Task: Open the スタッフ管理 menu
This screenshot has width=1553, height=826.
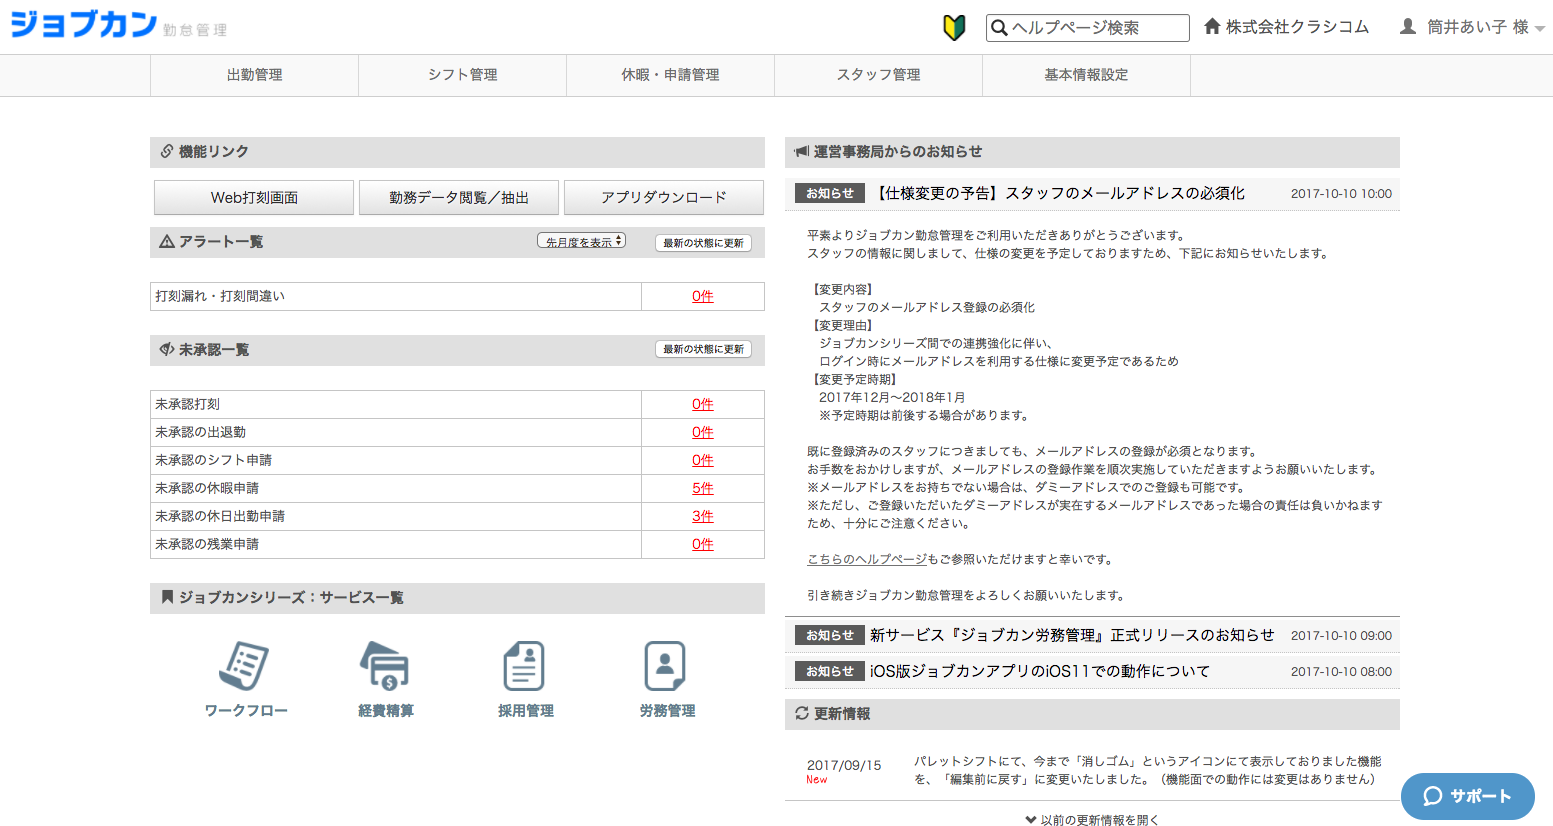Action: pos(878,75)
